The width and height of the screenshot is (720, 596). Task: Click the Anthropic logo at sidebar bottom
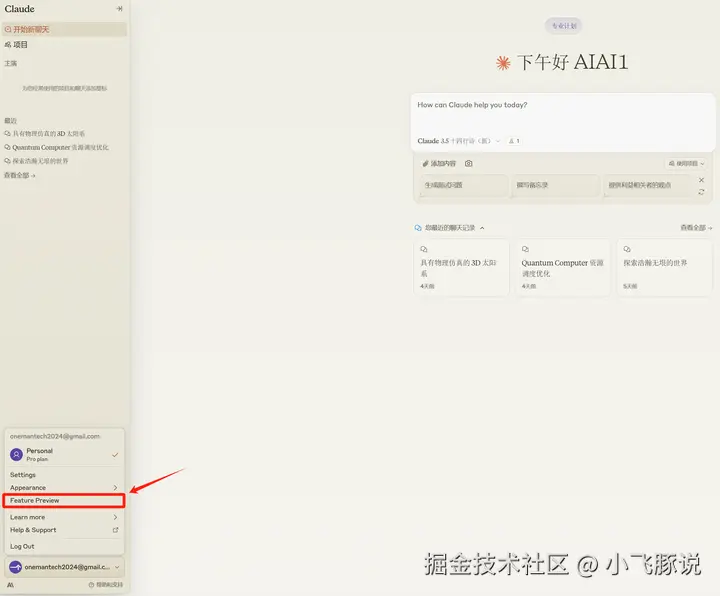tap(10, 585)
